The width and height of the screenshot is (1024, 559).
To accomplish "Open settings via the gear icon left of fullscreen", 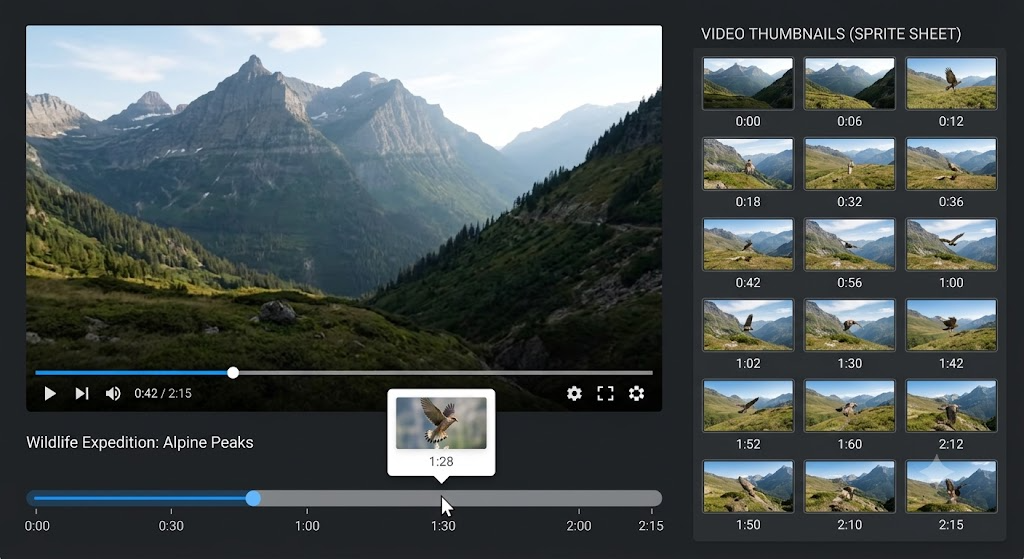I will pyautogui.click(x=574, y=393).
